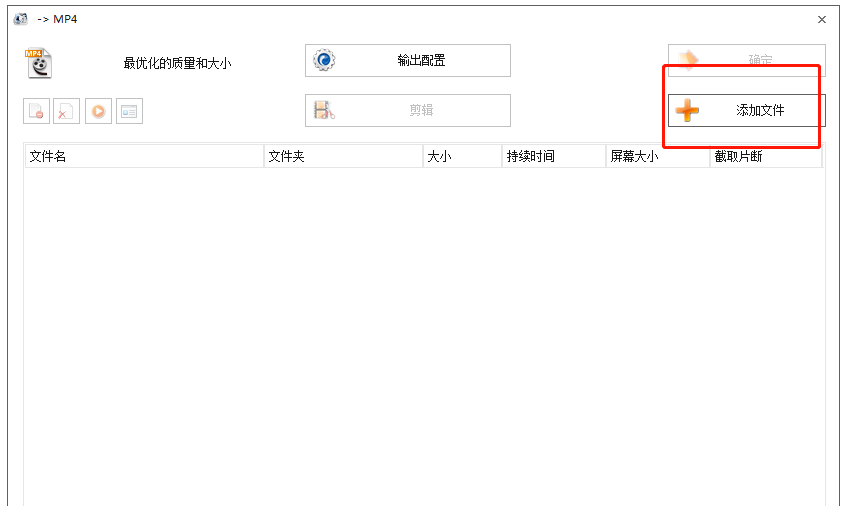Click the app icon in title bar
The height and width of the screenshot is (506, 857).
pos(21,19)
